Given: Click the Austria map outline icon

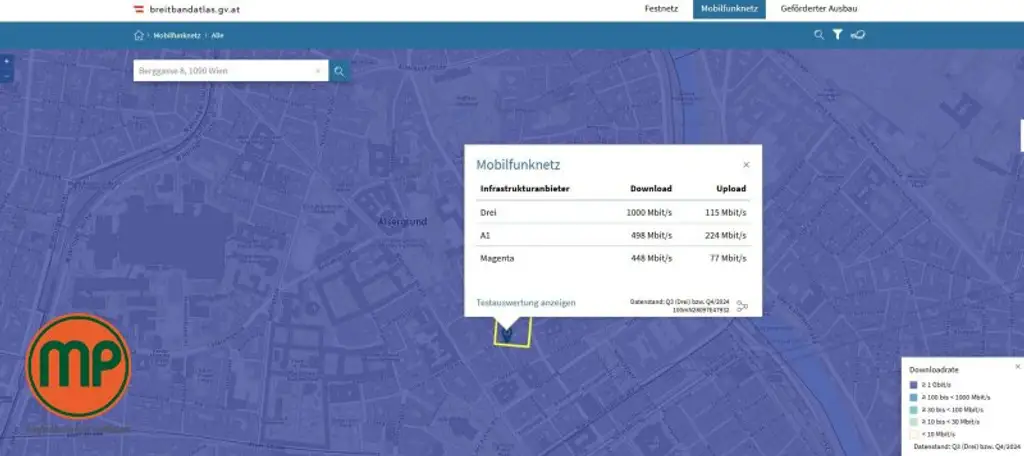Looking at the screenshot, I should point(857,35).
